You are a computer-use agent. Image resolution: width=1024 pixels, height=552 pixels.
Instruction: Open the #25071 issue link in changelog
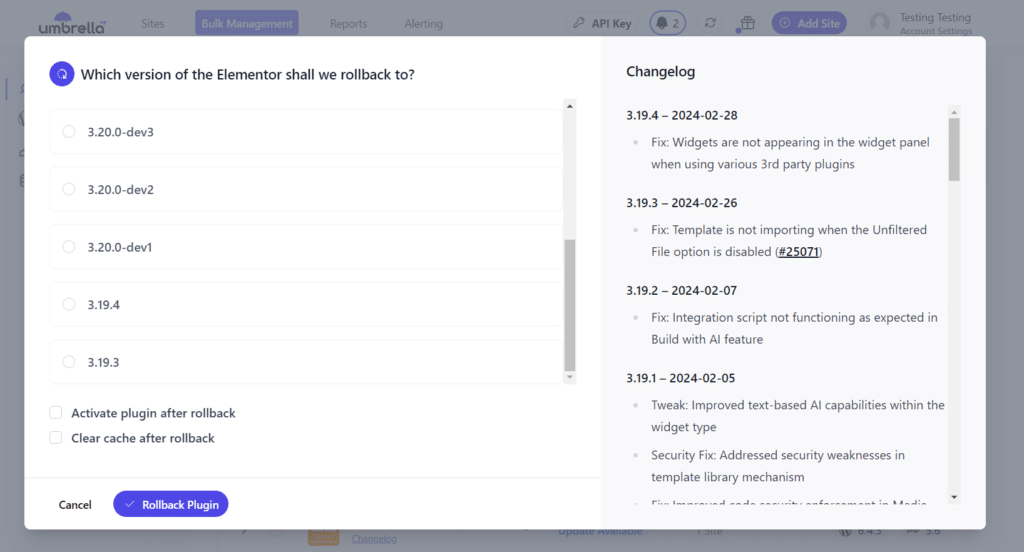pyautogui.click(x=798, y=252)
